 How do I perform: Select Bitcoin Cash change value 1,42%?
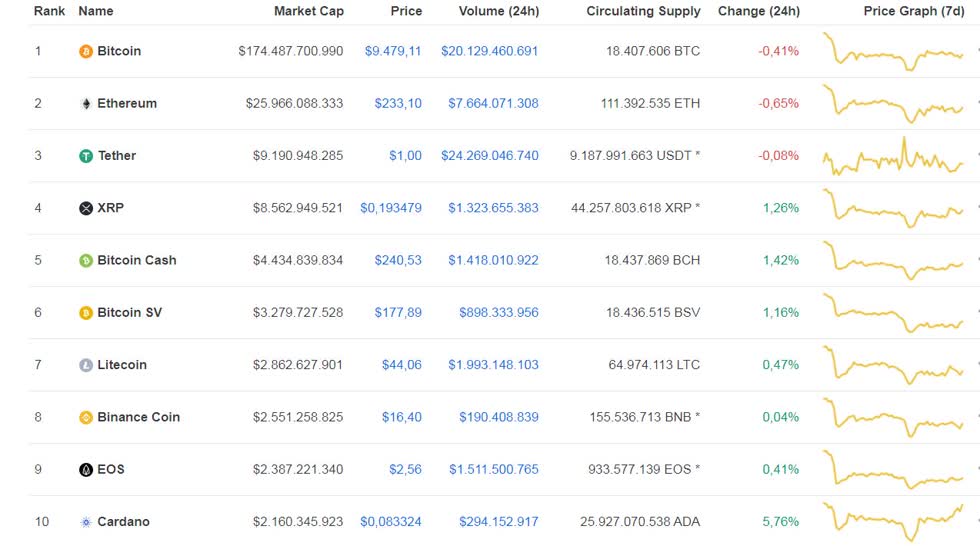click(x=781, y=261)
